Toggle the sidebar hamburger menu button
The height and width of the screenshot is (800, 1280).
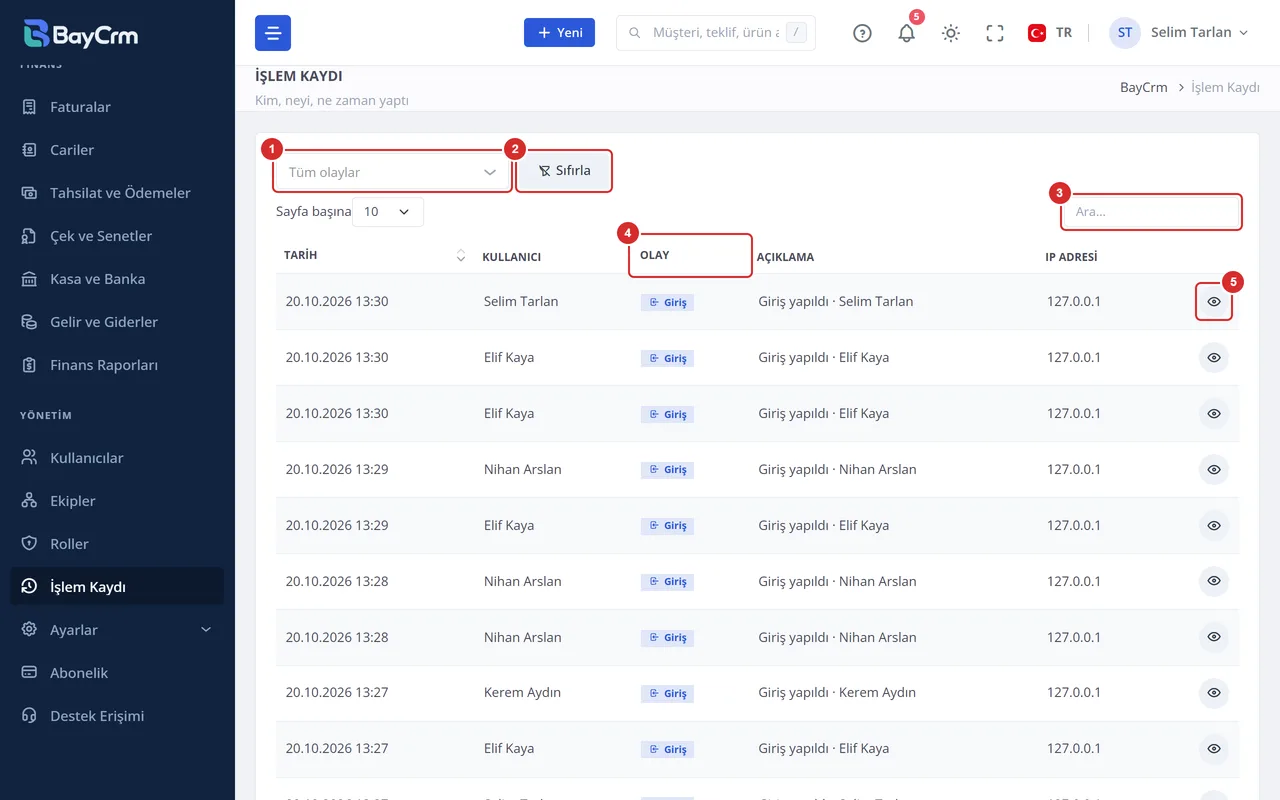click(273, 33)
